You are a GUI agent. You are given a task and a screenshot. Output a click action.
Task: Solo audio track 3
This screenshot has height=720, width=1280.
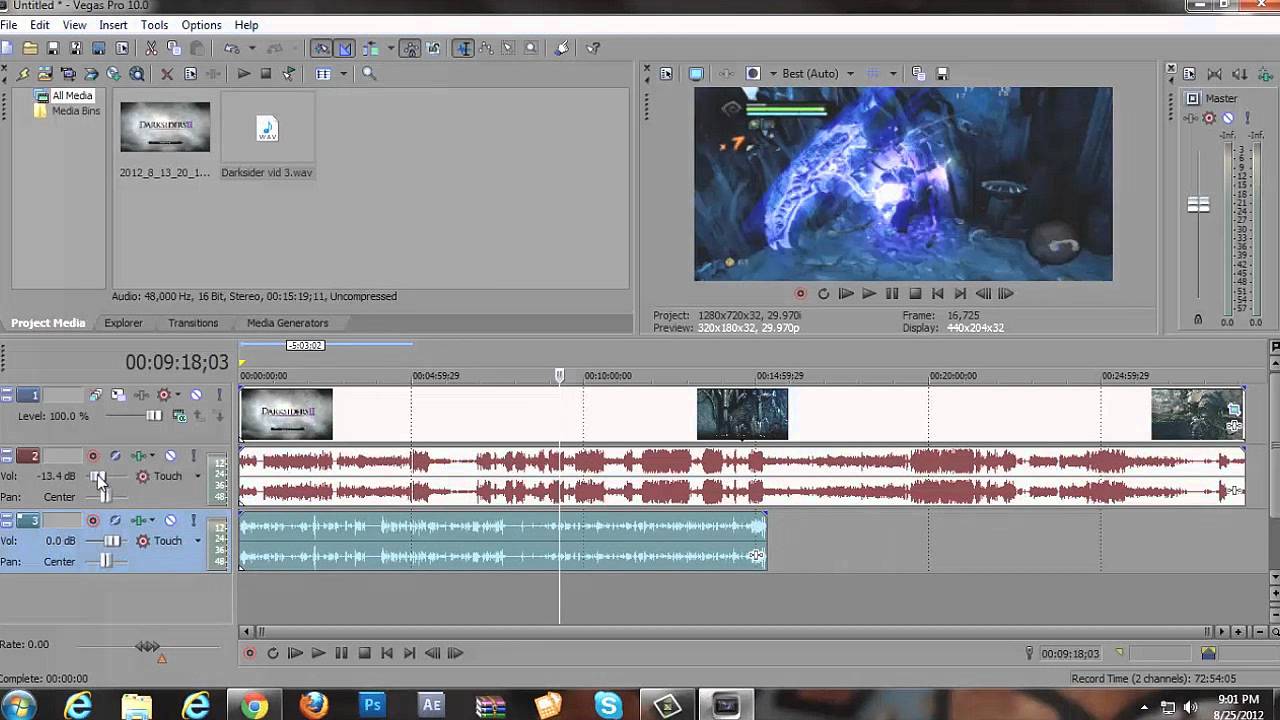[x=193, y=520]
